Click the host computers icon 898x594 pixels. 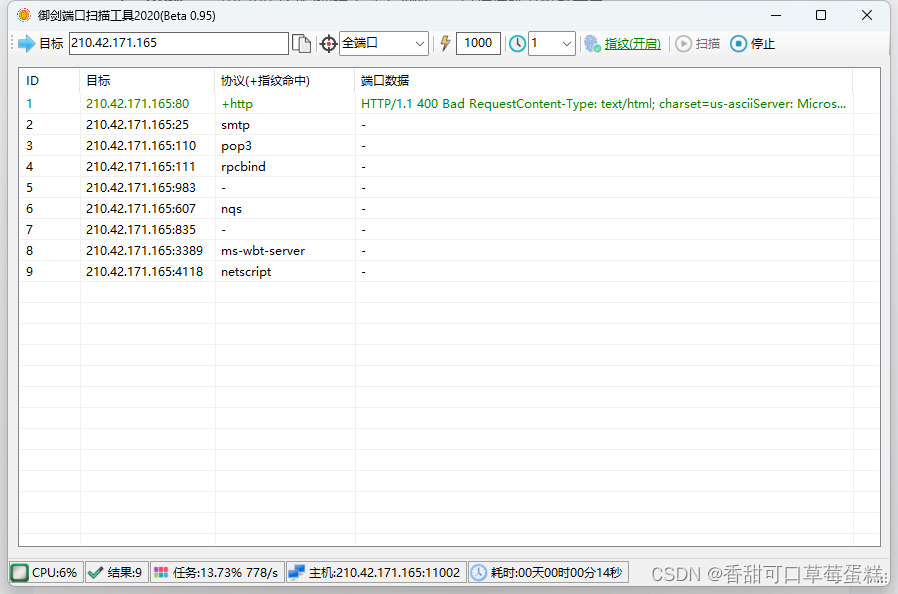(296, 572)
